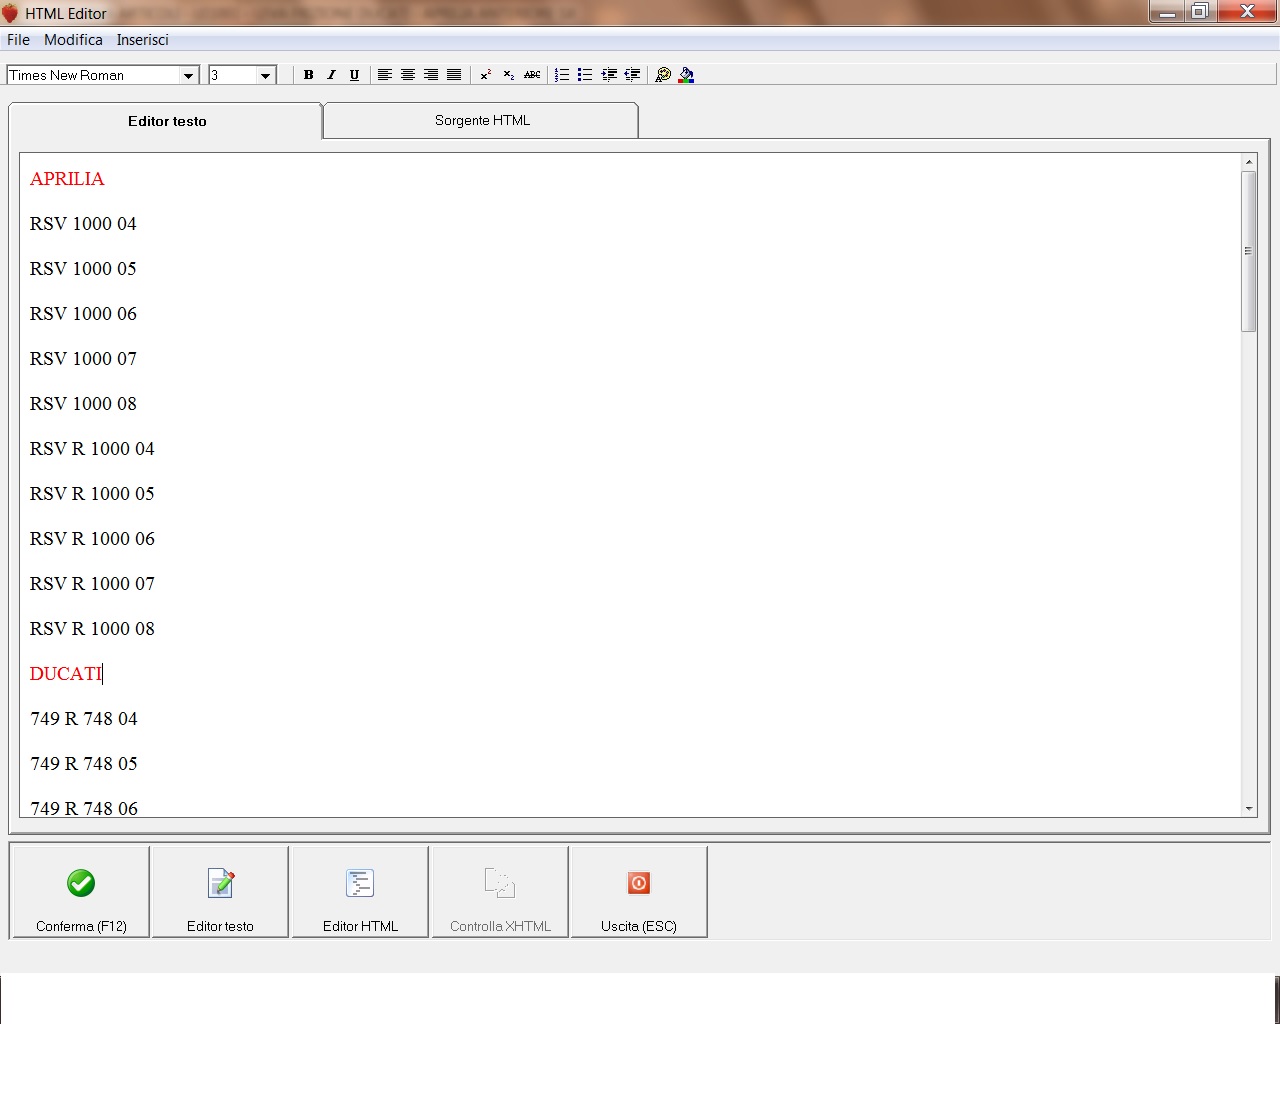Open the background fill color tool
Screen dimensions: 1280x1093
[x=686, y=75]
